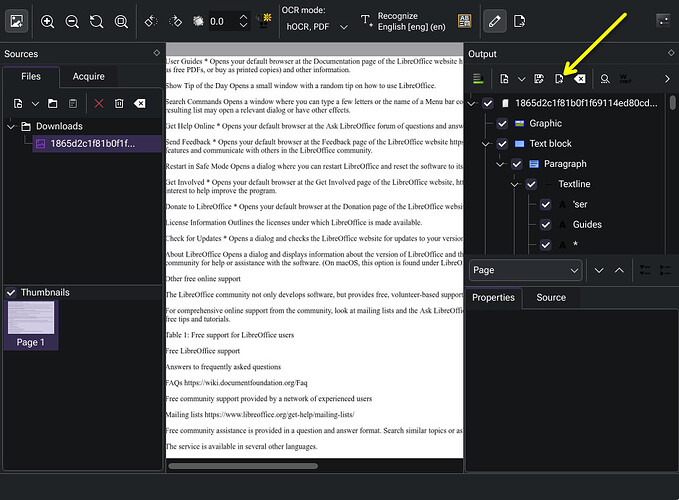Viewport: 679px width, 500px height.
Task: Select the rotate page icon in toolbar
Action: coord(97,21)
